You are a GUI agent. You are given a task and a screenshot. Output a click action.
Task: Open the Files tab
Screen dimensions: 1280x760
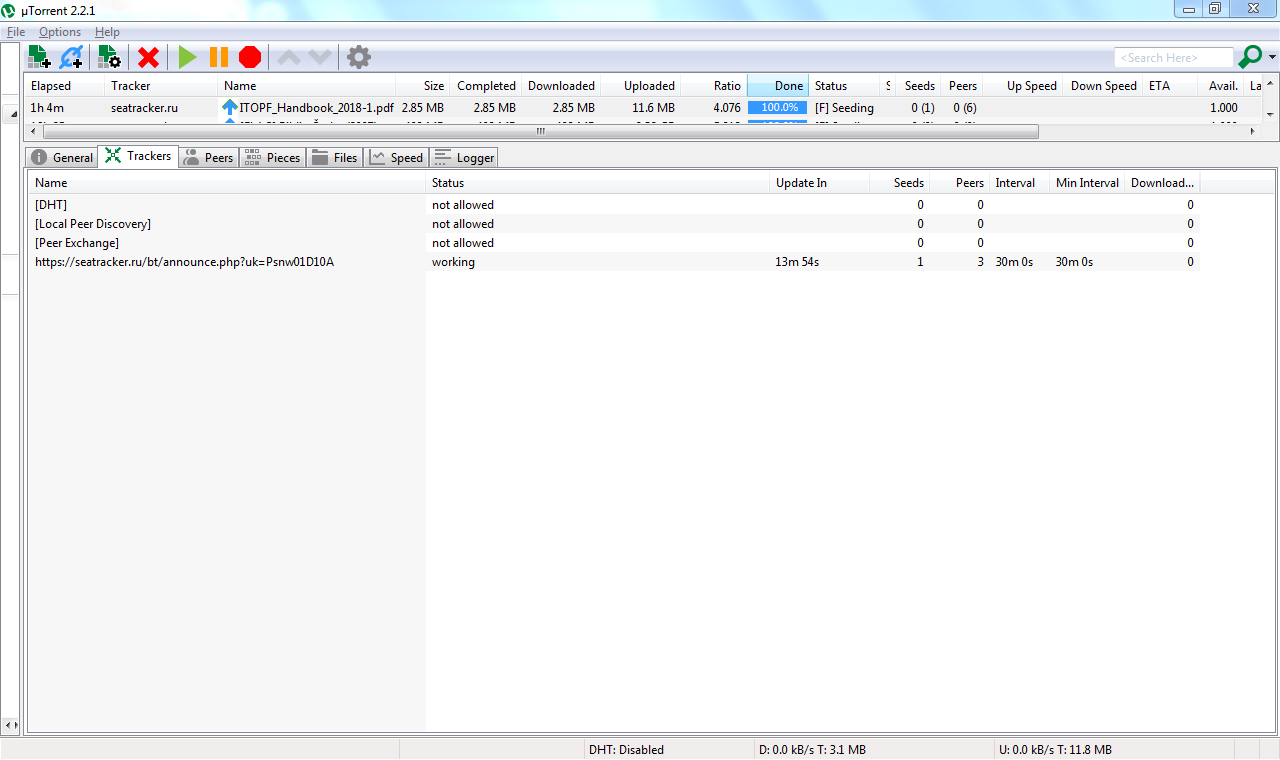pyautogui.click(x=334, y=157)
